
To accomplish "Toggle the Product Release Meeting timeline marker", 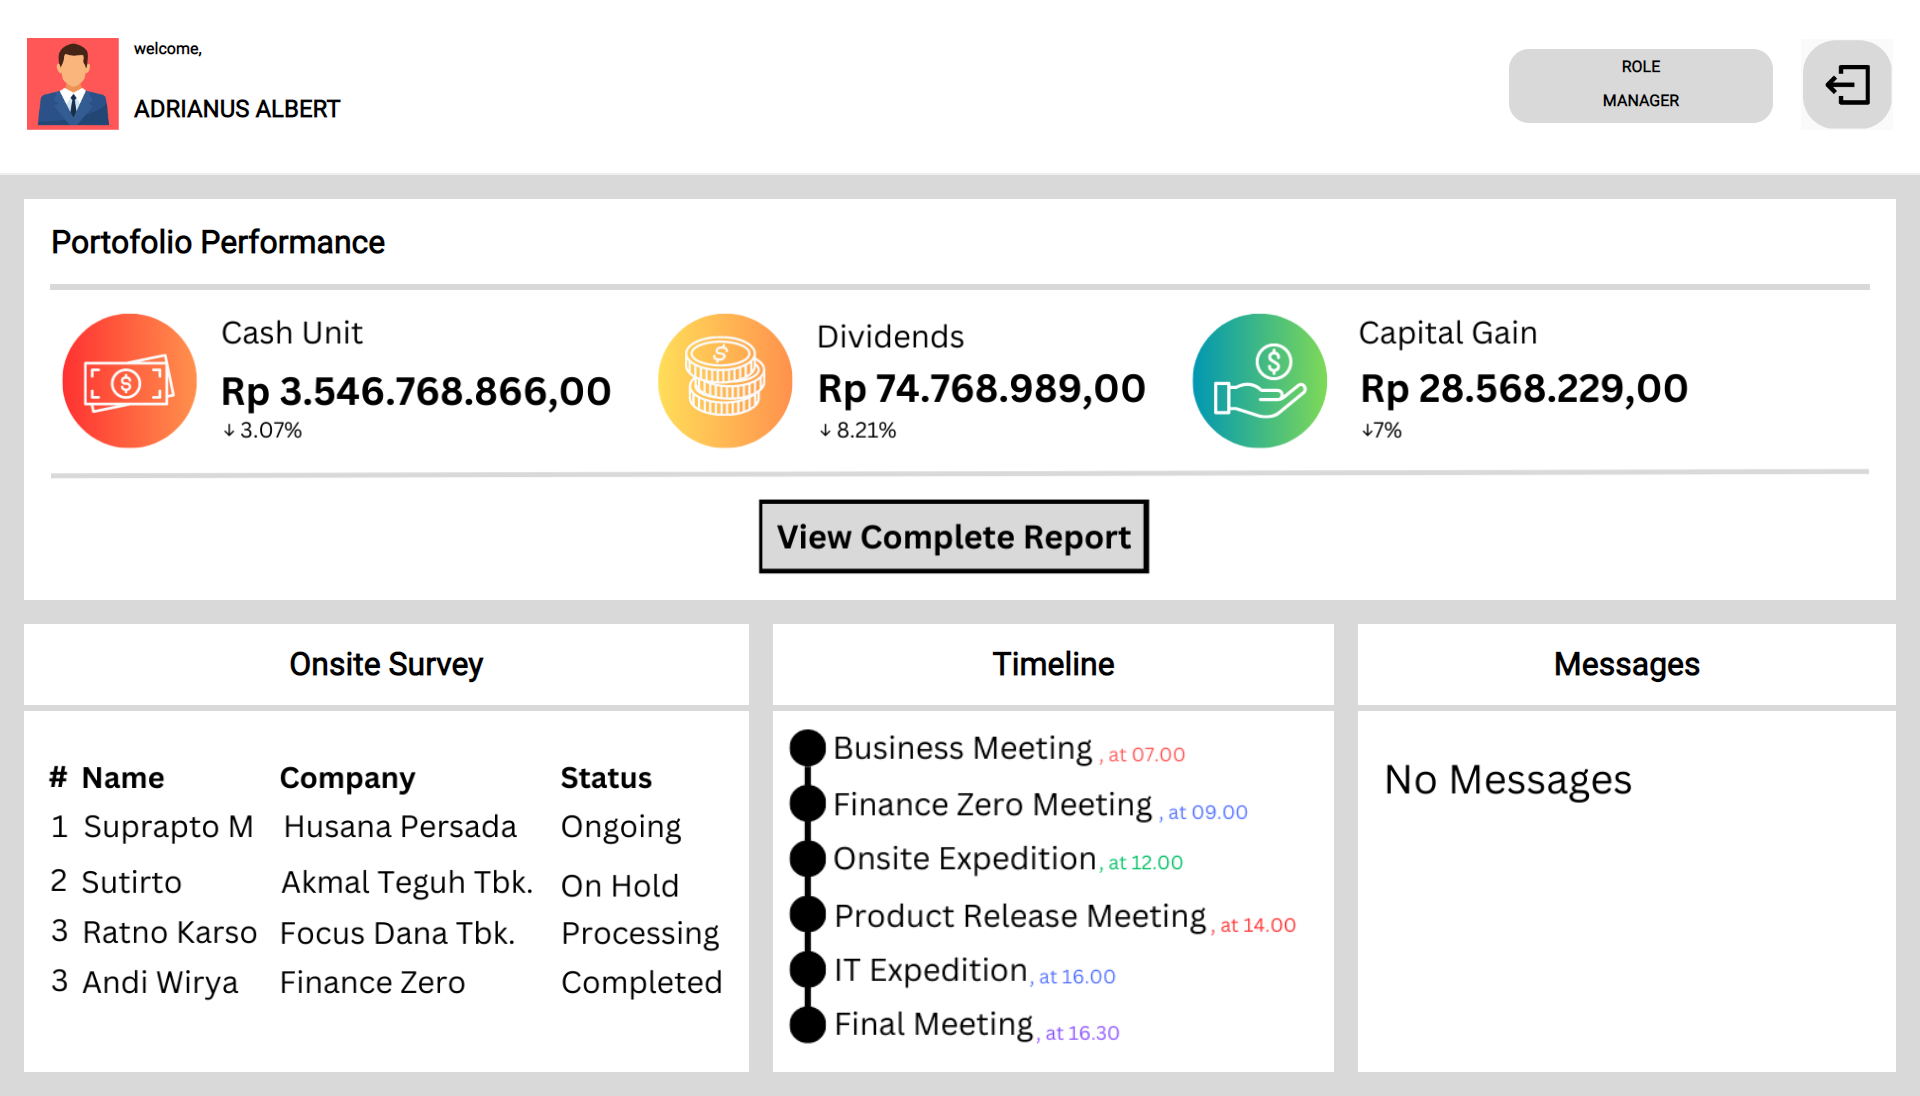I will [806, 914].
